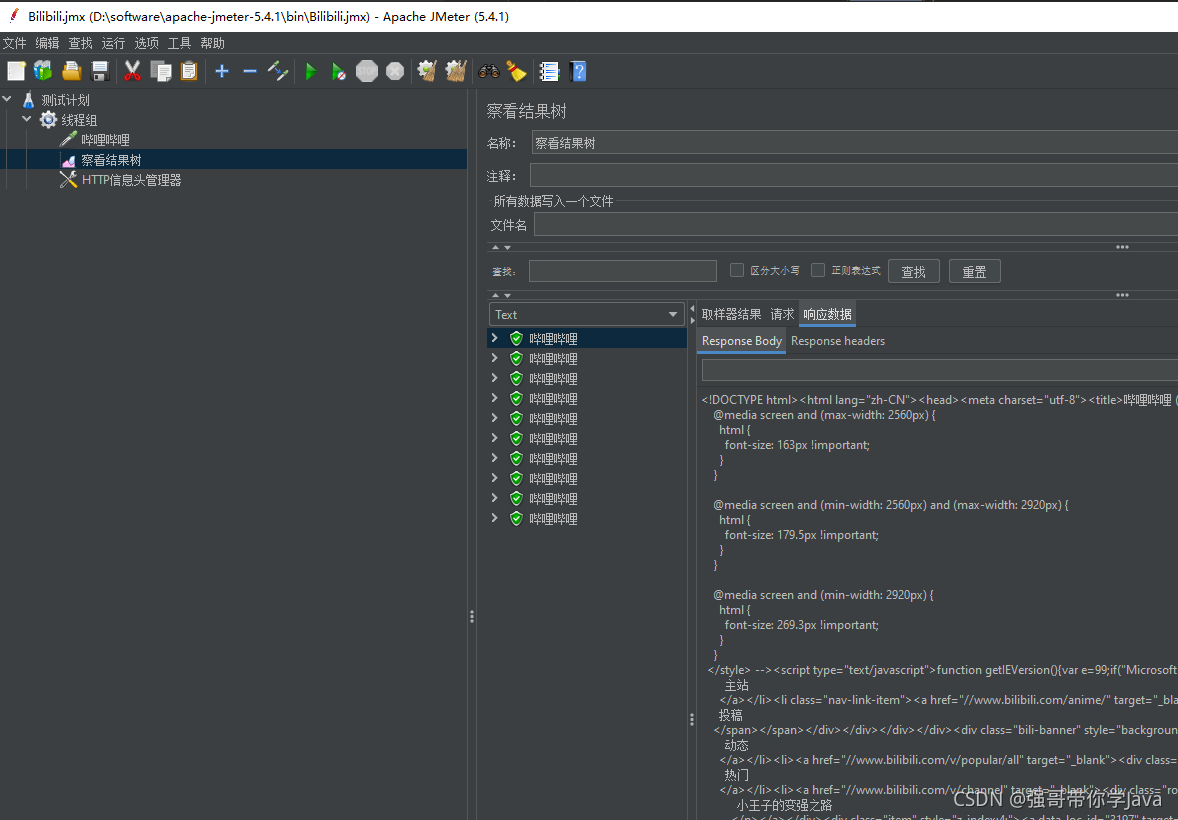Expand the first 哔哩哔哩 sample result
The image size is (1178, 820).
coord(494,338)
